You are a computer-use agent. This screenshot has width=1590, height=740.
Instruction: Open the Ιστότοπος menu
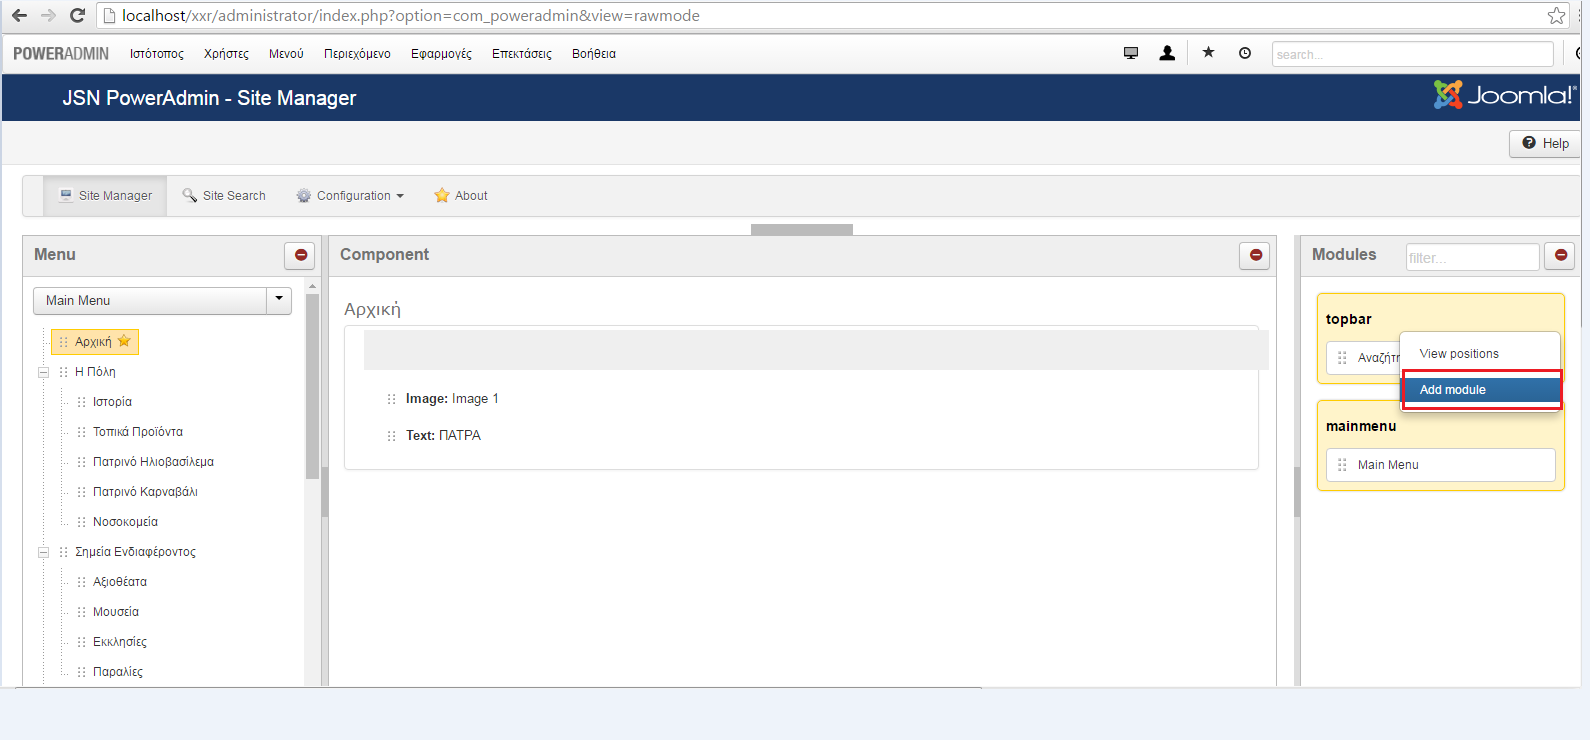click(157, 54)
